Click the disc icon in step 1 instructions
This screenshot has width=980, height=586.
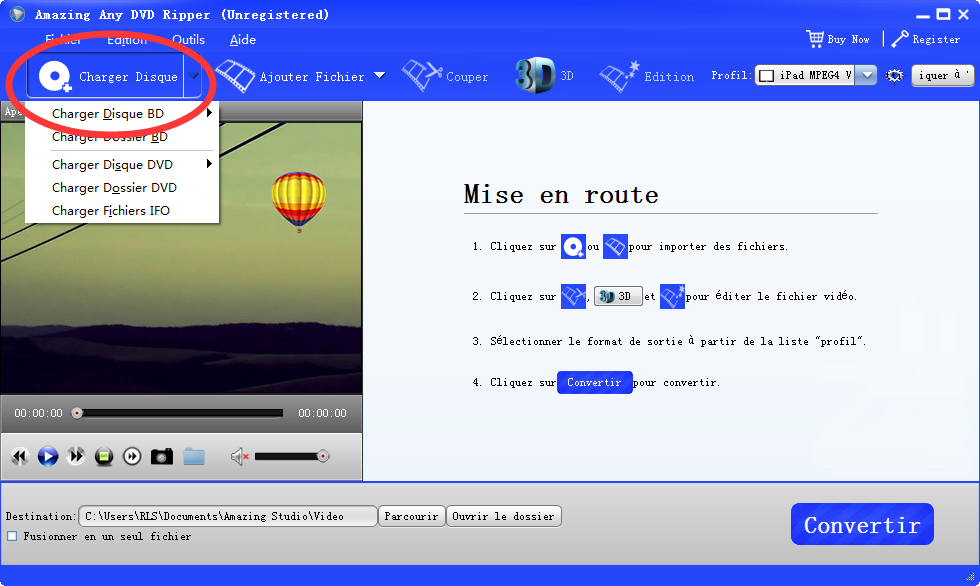(x=573, y=247)
